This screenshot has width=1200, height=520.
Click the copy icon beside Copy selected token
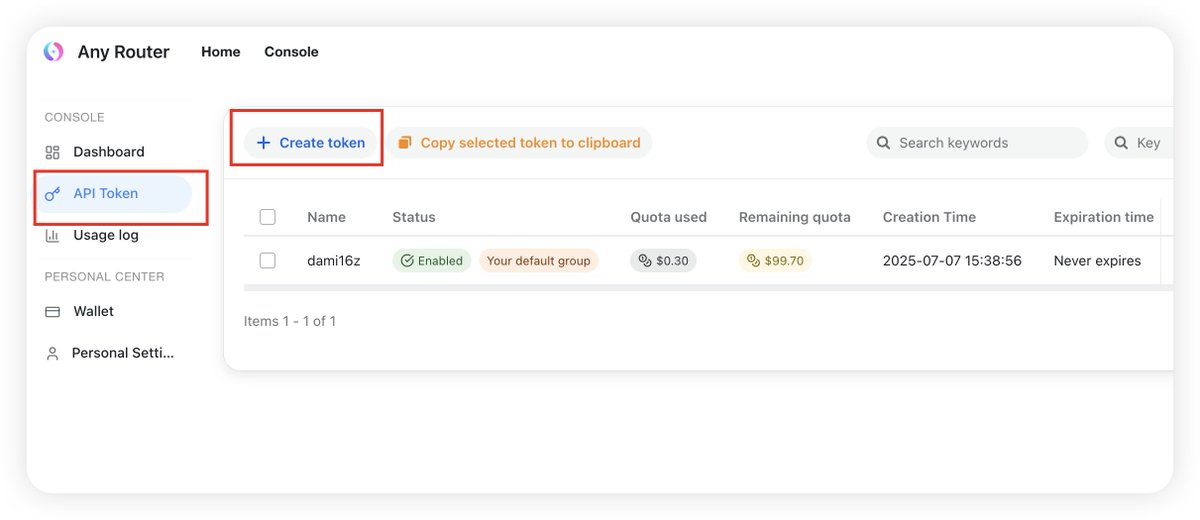point(405,143)
